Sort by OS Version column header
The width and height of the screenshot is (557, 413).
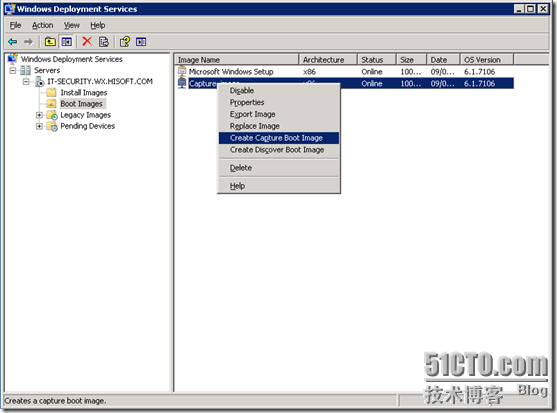(487, 60)
